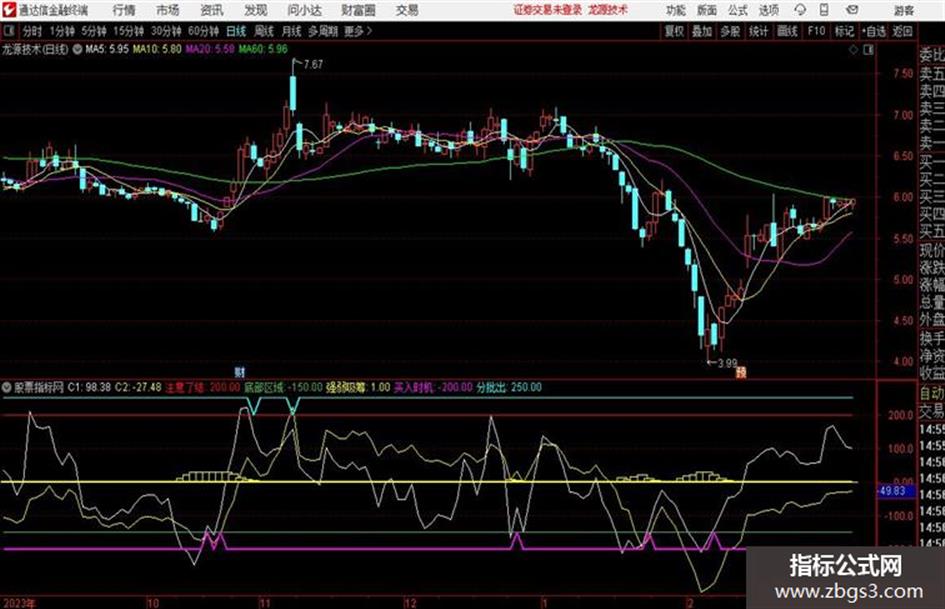Click the 游客 guest account label
Image resolution: width=945 pixels, height=609 pixels.
pyautogui.click(x=903, y=10)
